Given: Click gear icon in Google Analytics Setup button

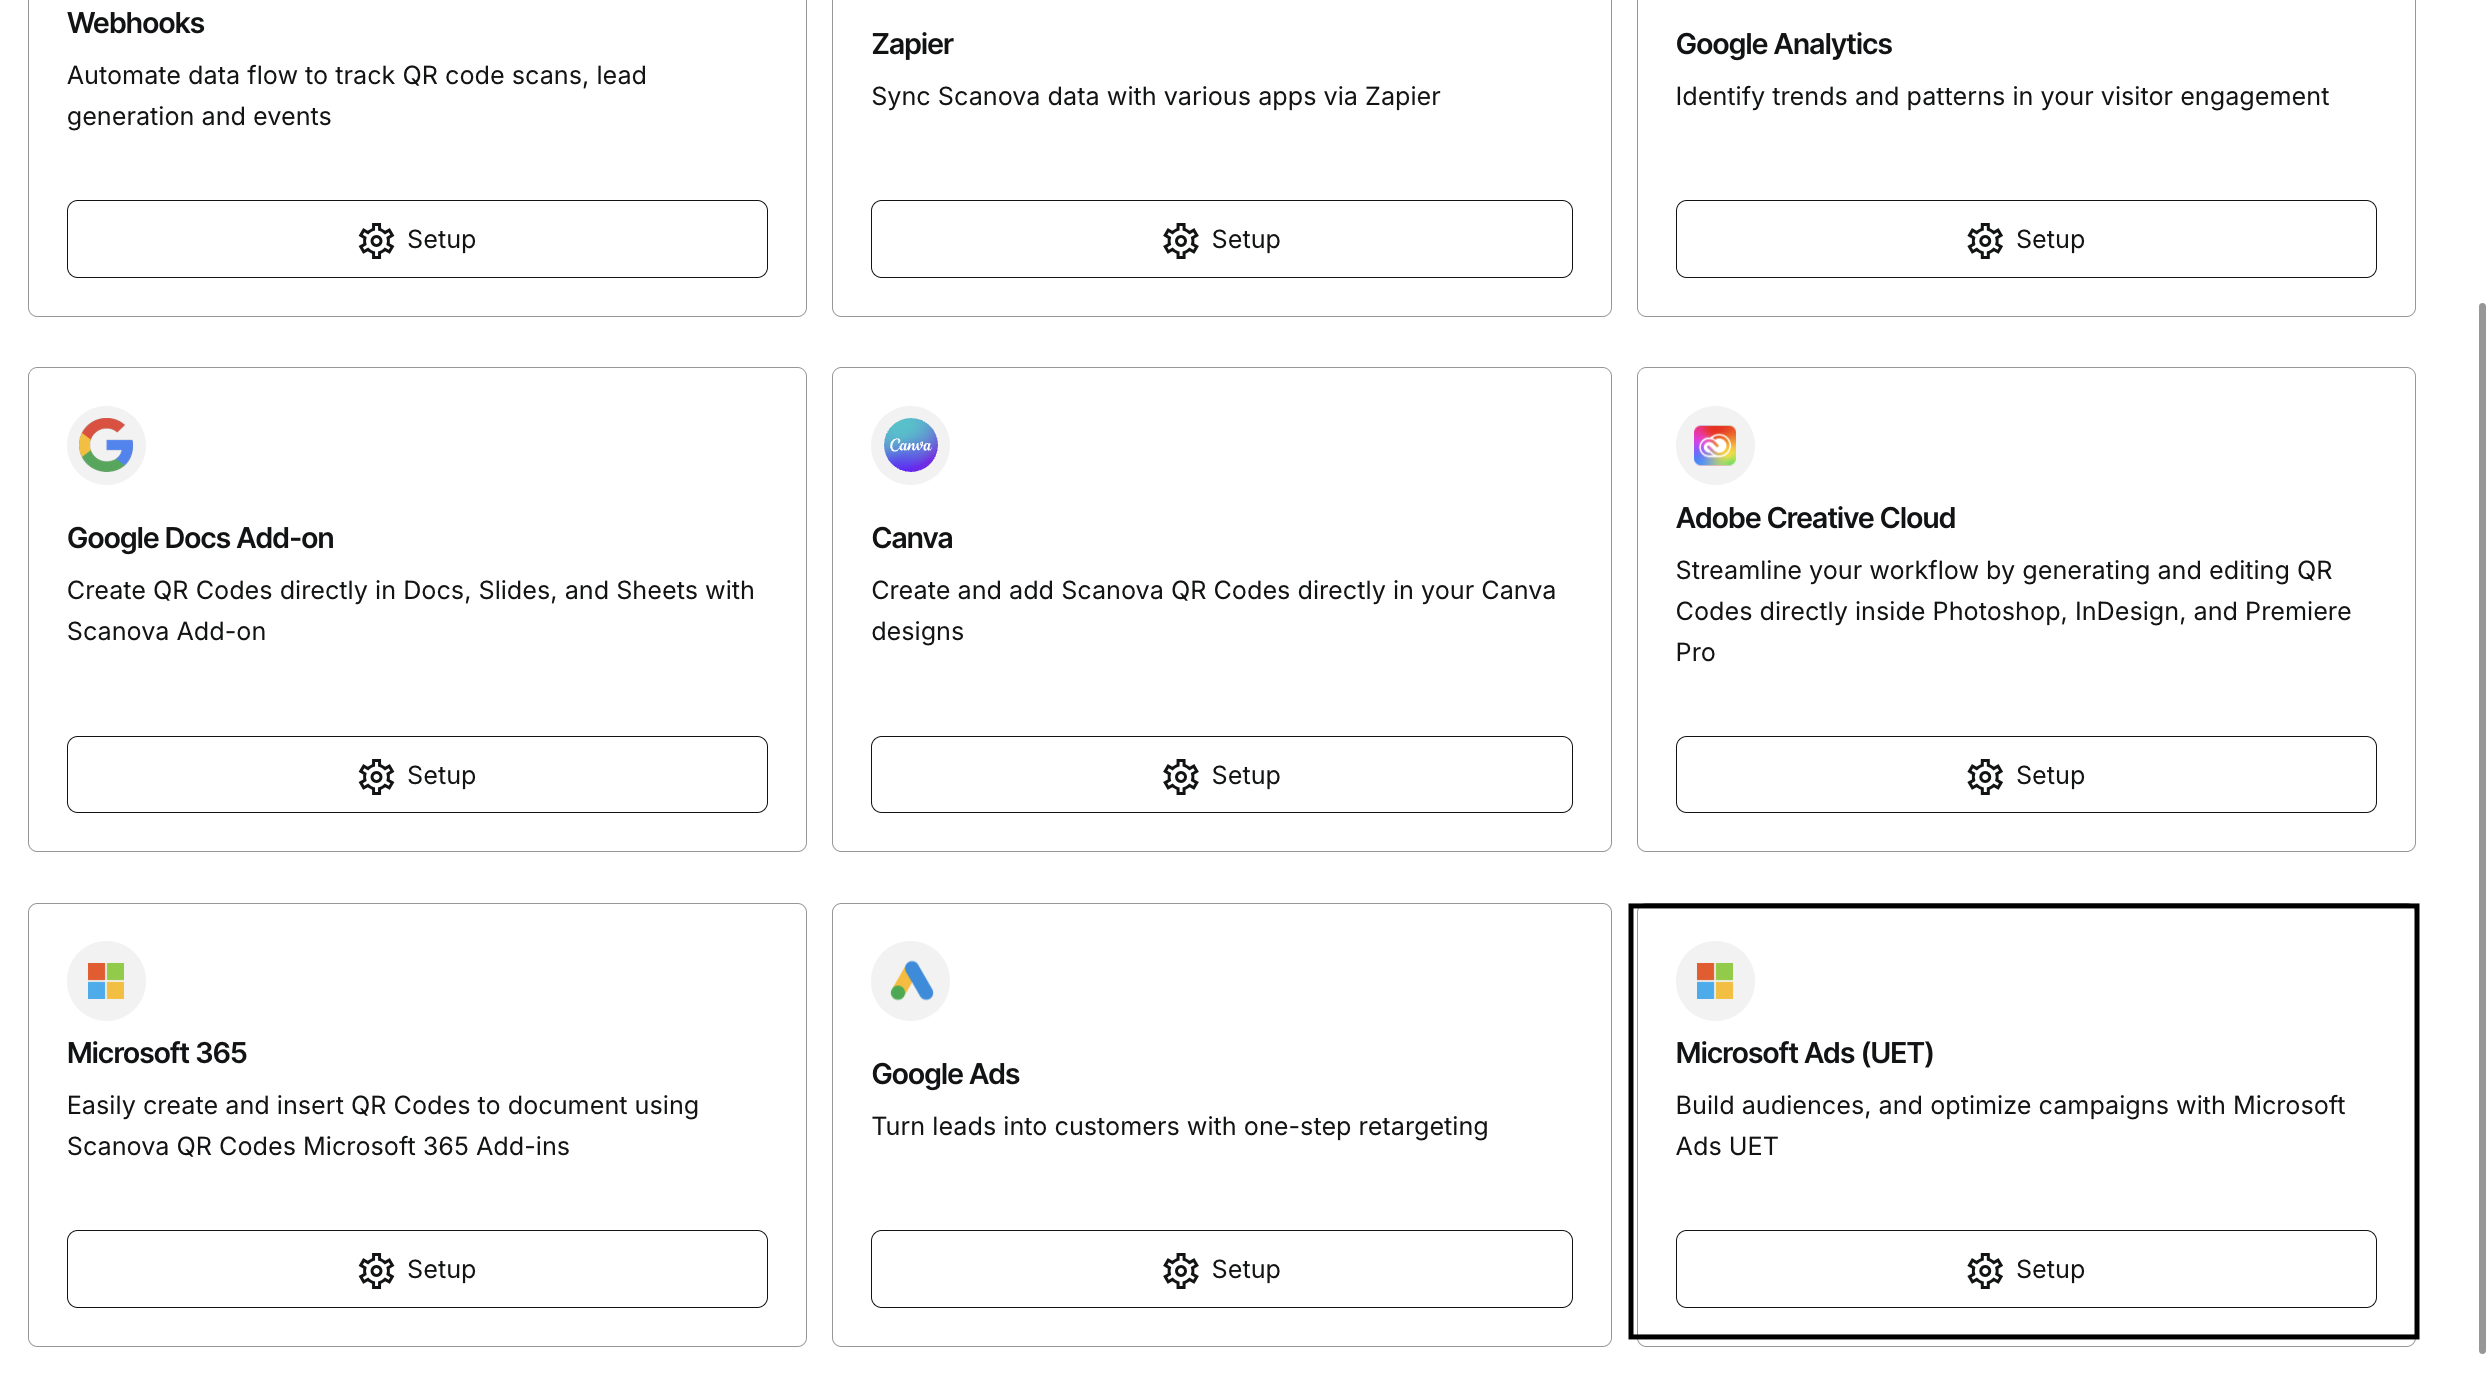Looking at the screenshot, I should pyautogui.click(x=1985, y=240).
